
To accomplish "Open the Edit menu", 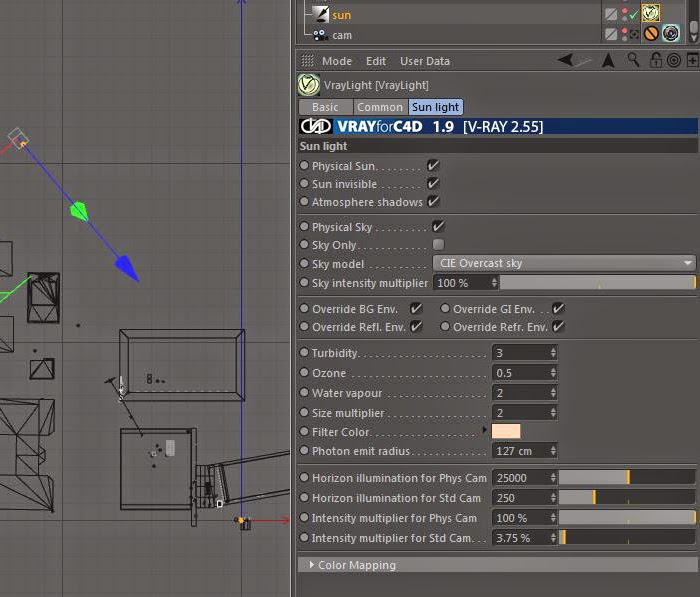I will [376, 61].
